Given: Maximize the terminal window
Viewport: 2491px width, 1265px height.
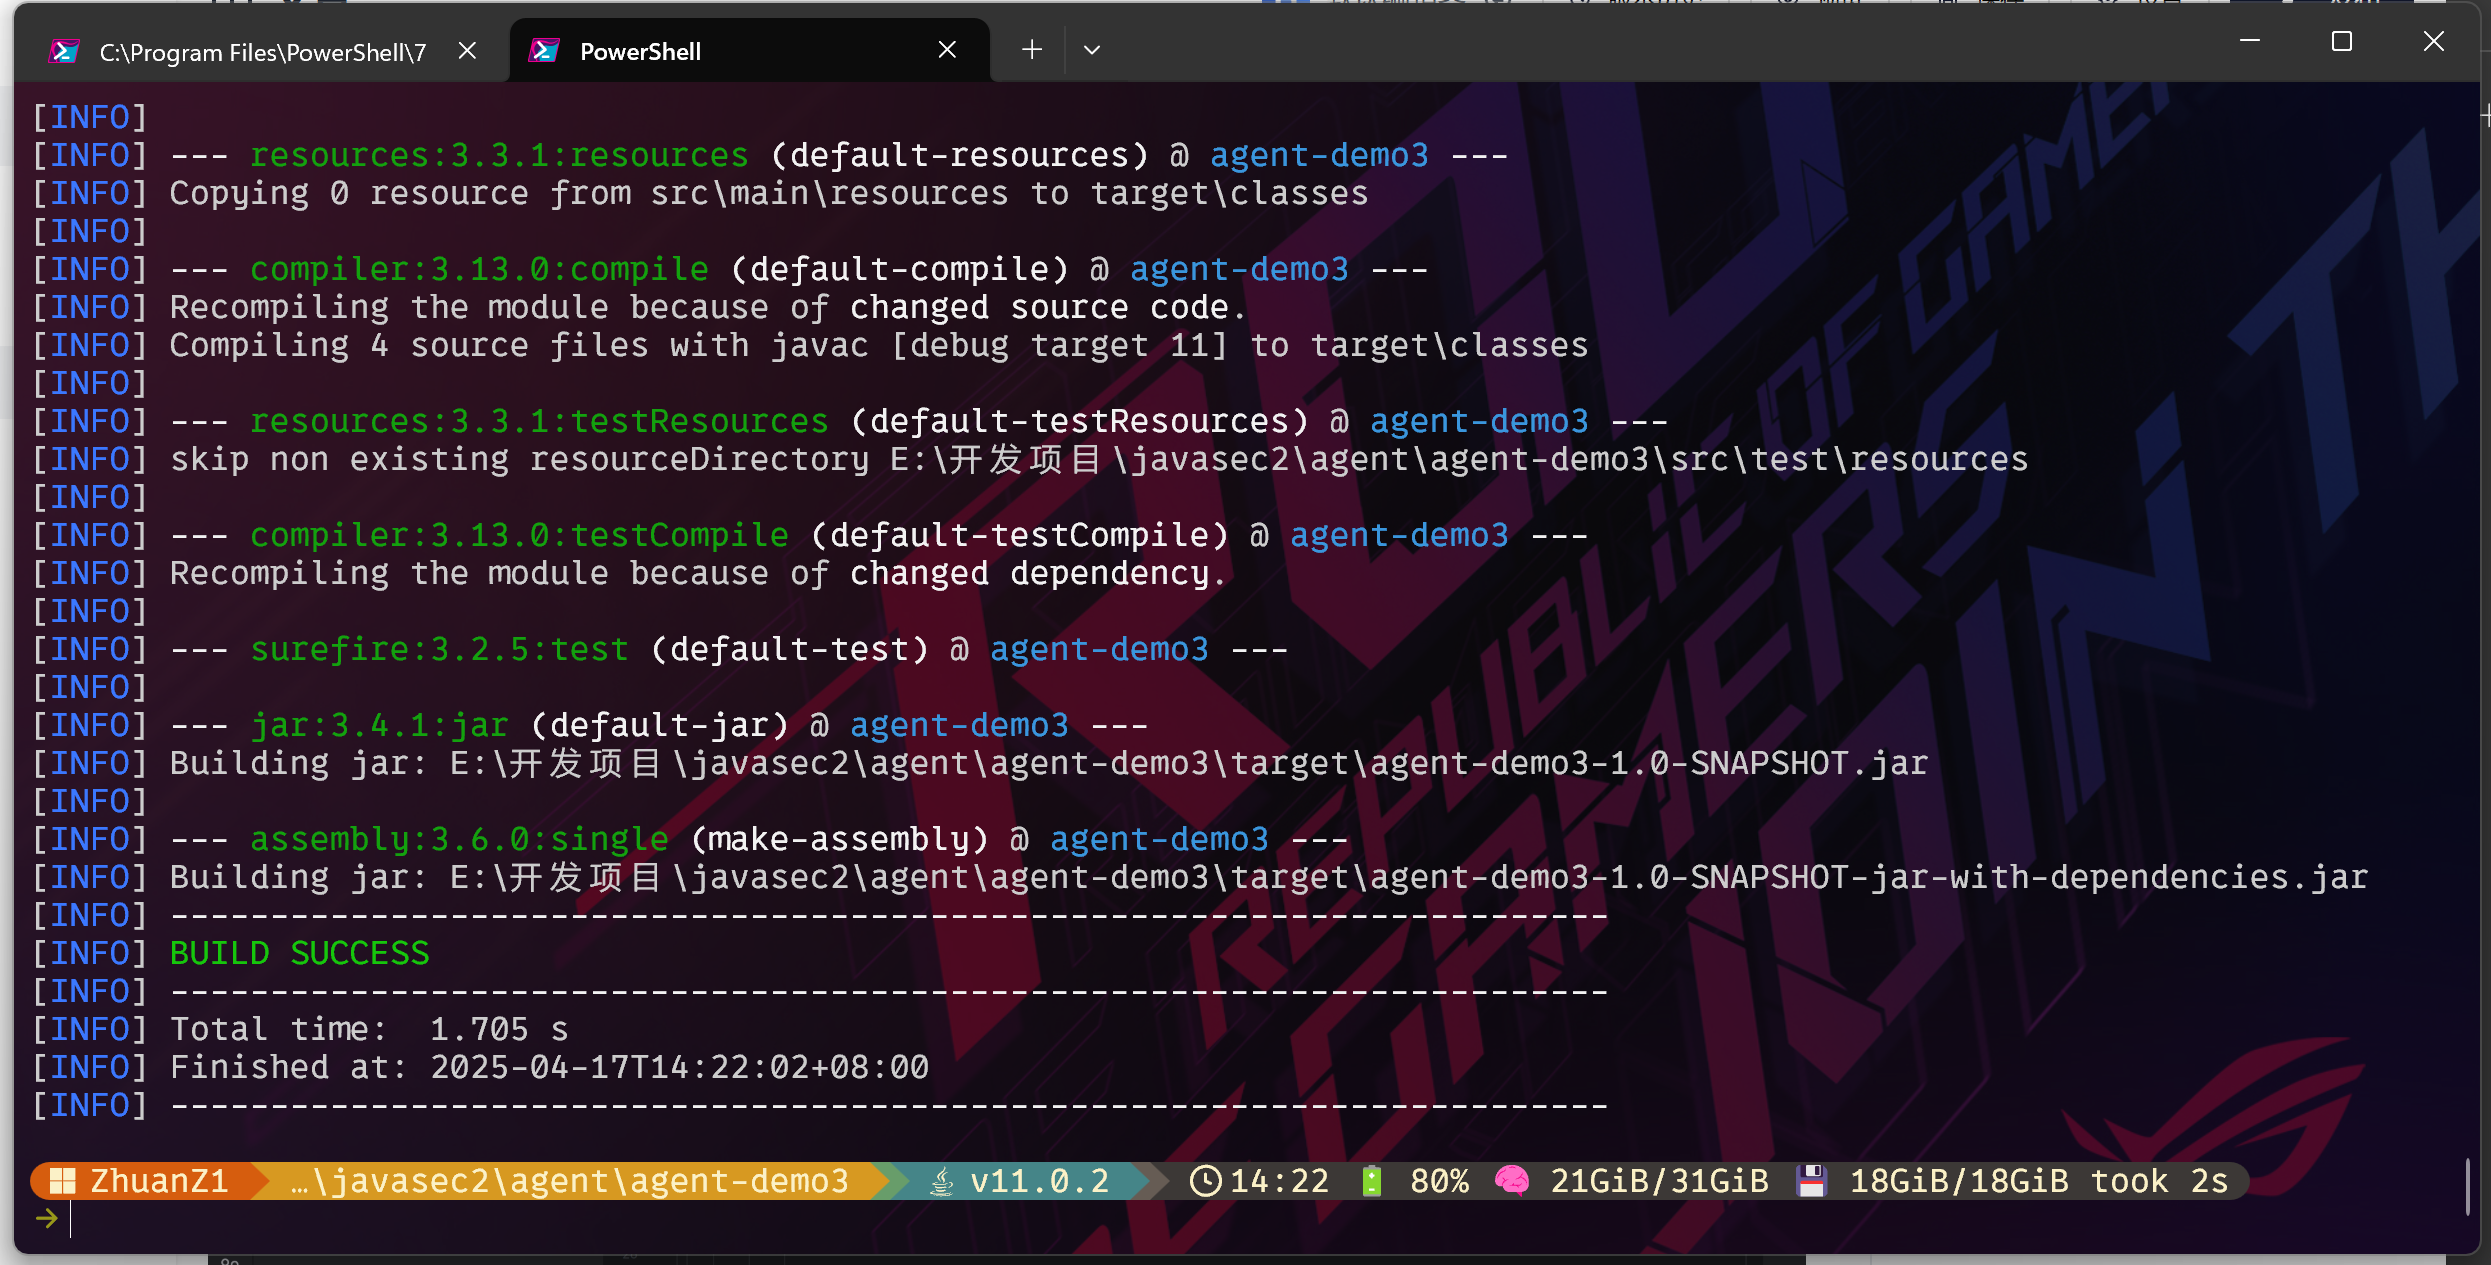Looking at the screenshot, I should point(2342,42).
